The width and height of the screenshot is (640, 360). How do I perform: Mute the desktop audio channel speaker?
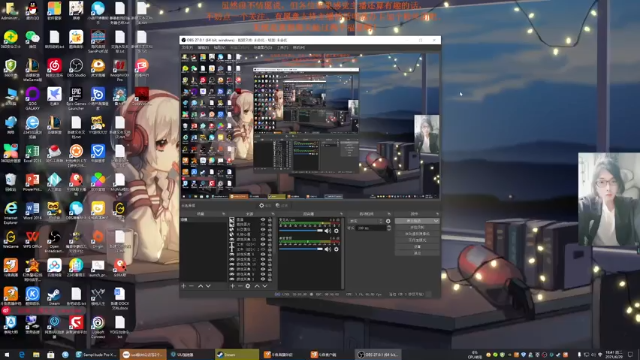pos(327,249)
